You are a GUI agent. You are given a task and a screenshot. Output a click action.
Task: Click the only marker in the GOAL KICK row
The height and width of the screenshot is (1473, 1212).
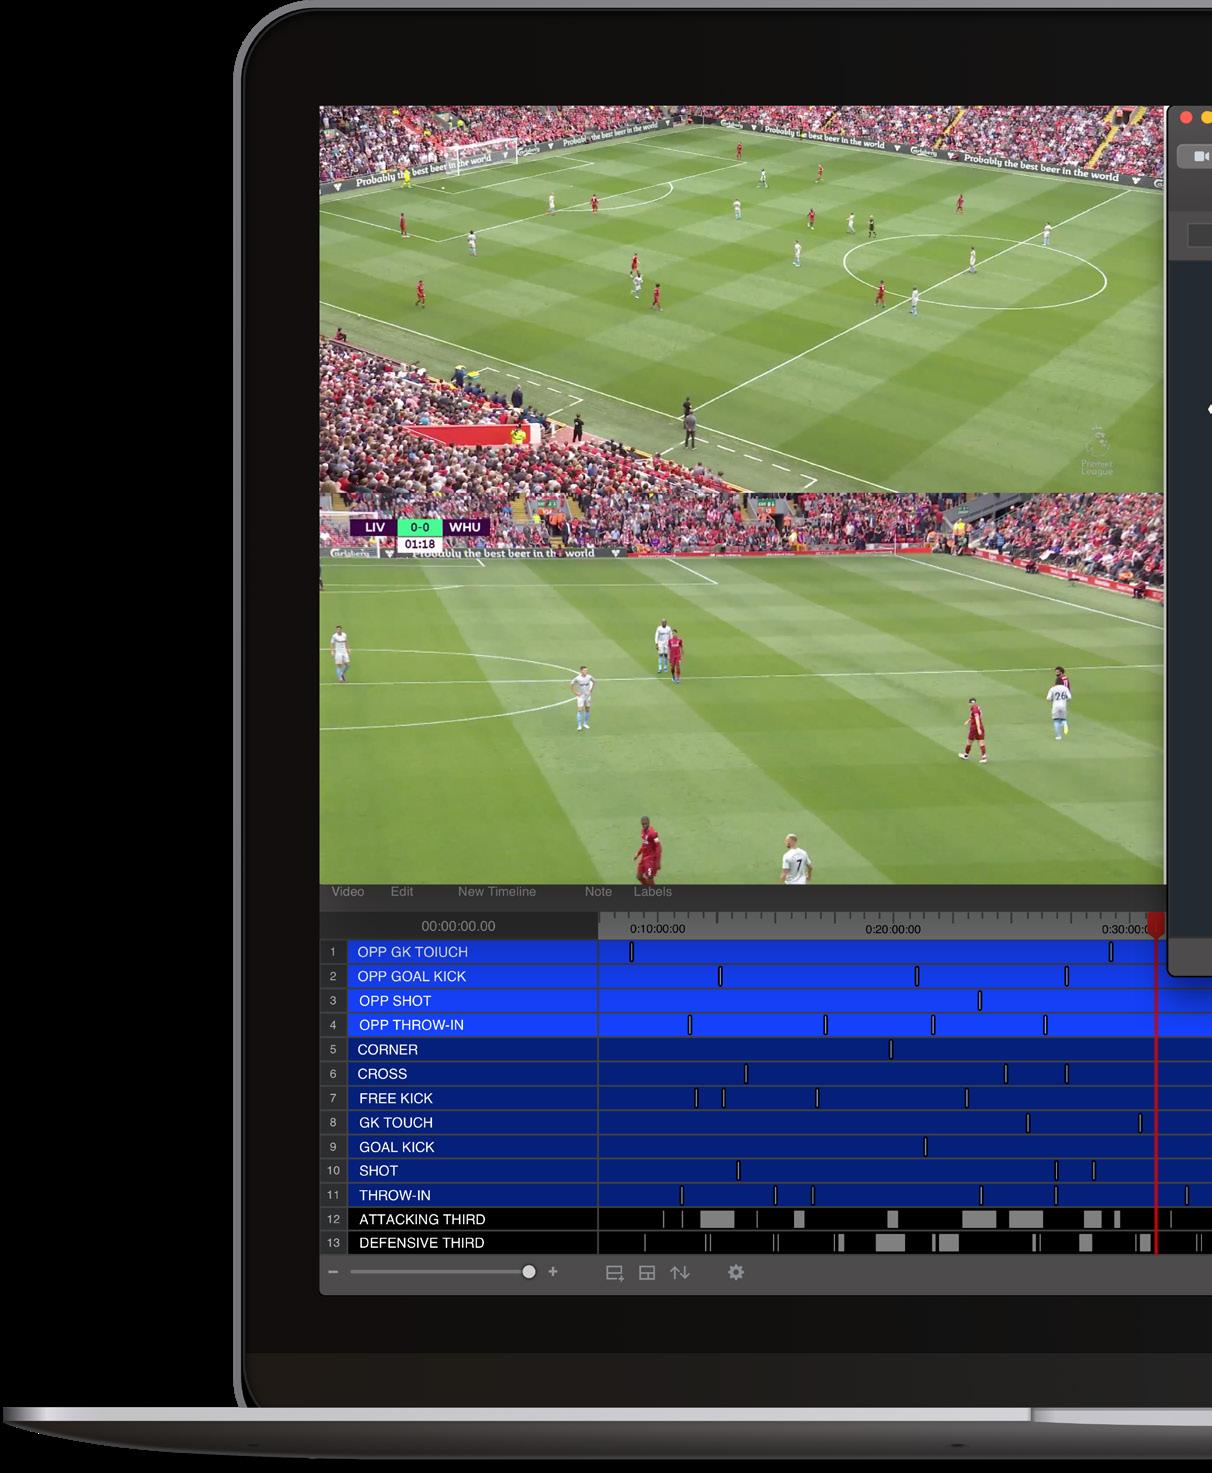click(925, 1147)
